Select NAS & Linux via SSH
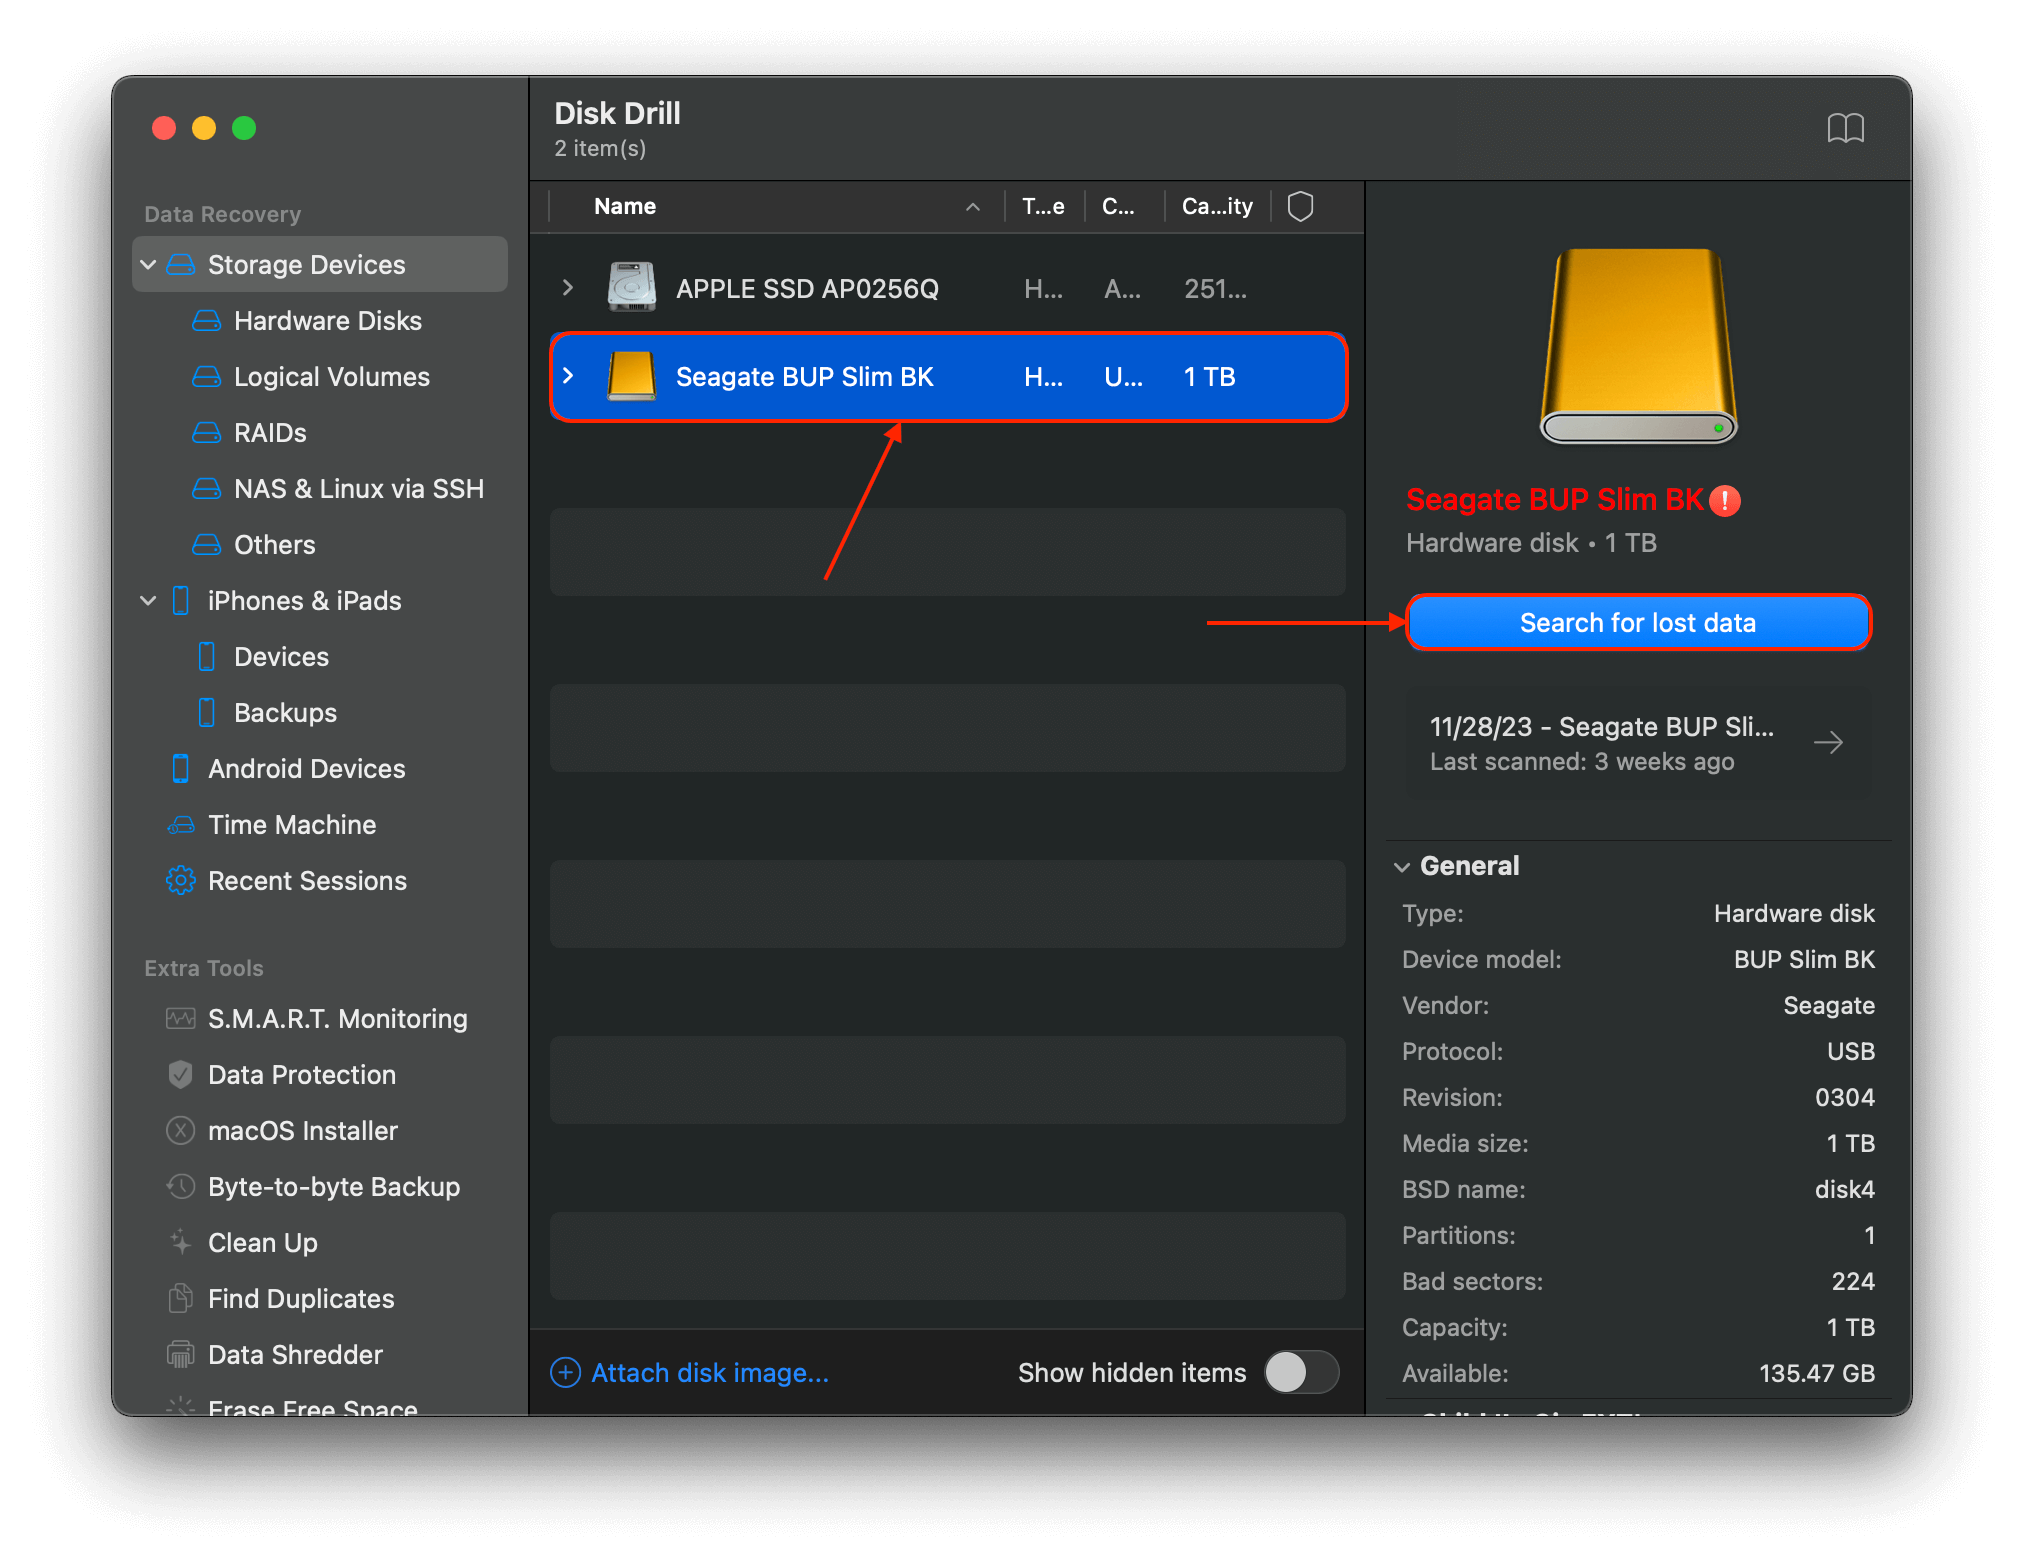The width and height of the screenshot is (2024, 1564). [359, 488]
